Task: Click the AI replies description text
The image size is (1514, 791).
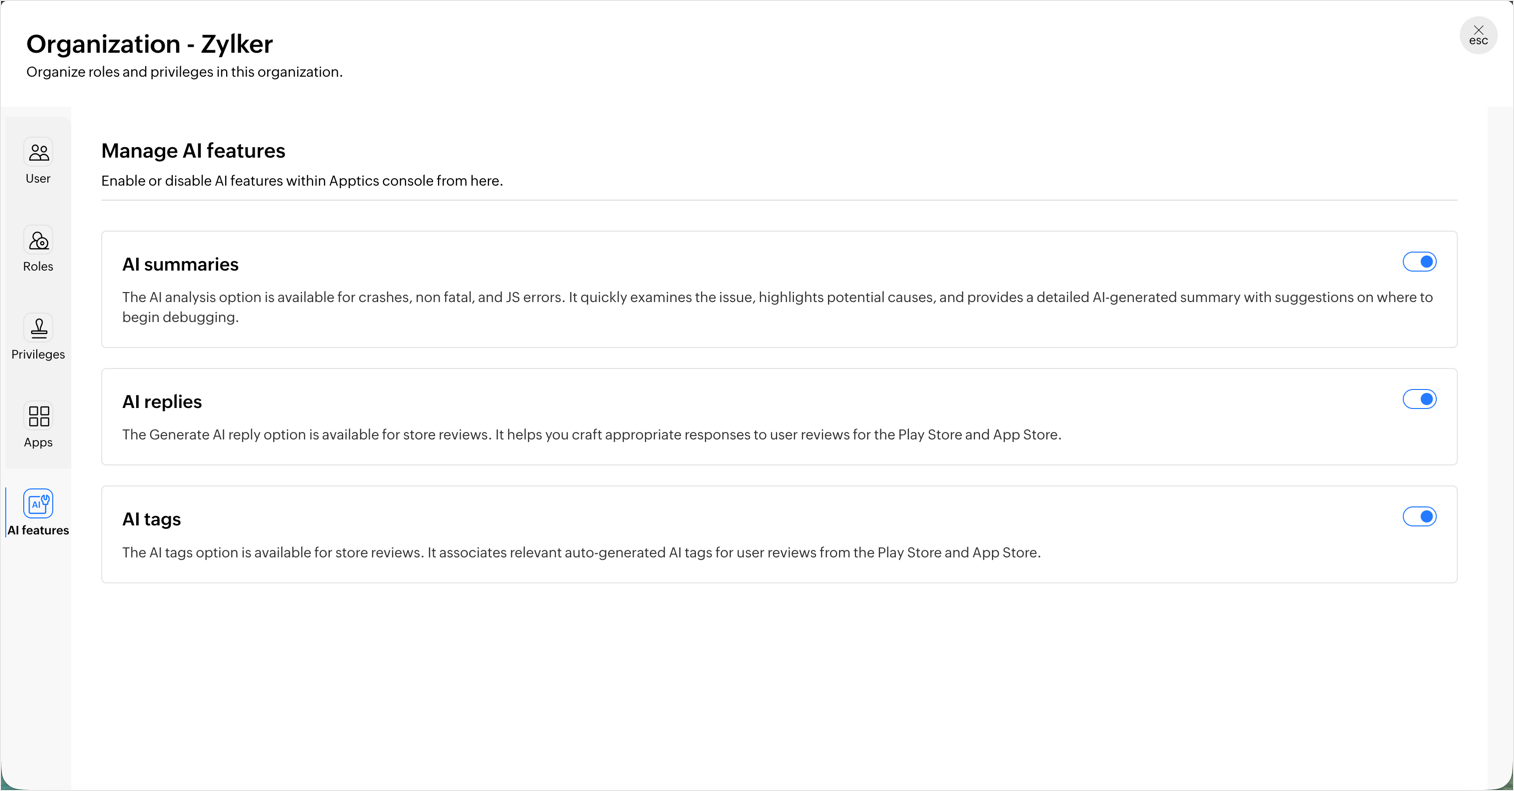Action: 591,435
